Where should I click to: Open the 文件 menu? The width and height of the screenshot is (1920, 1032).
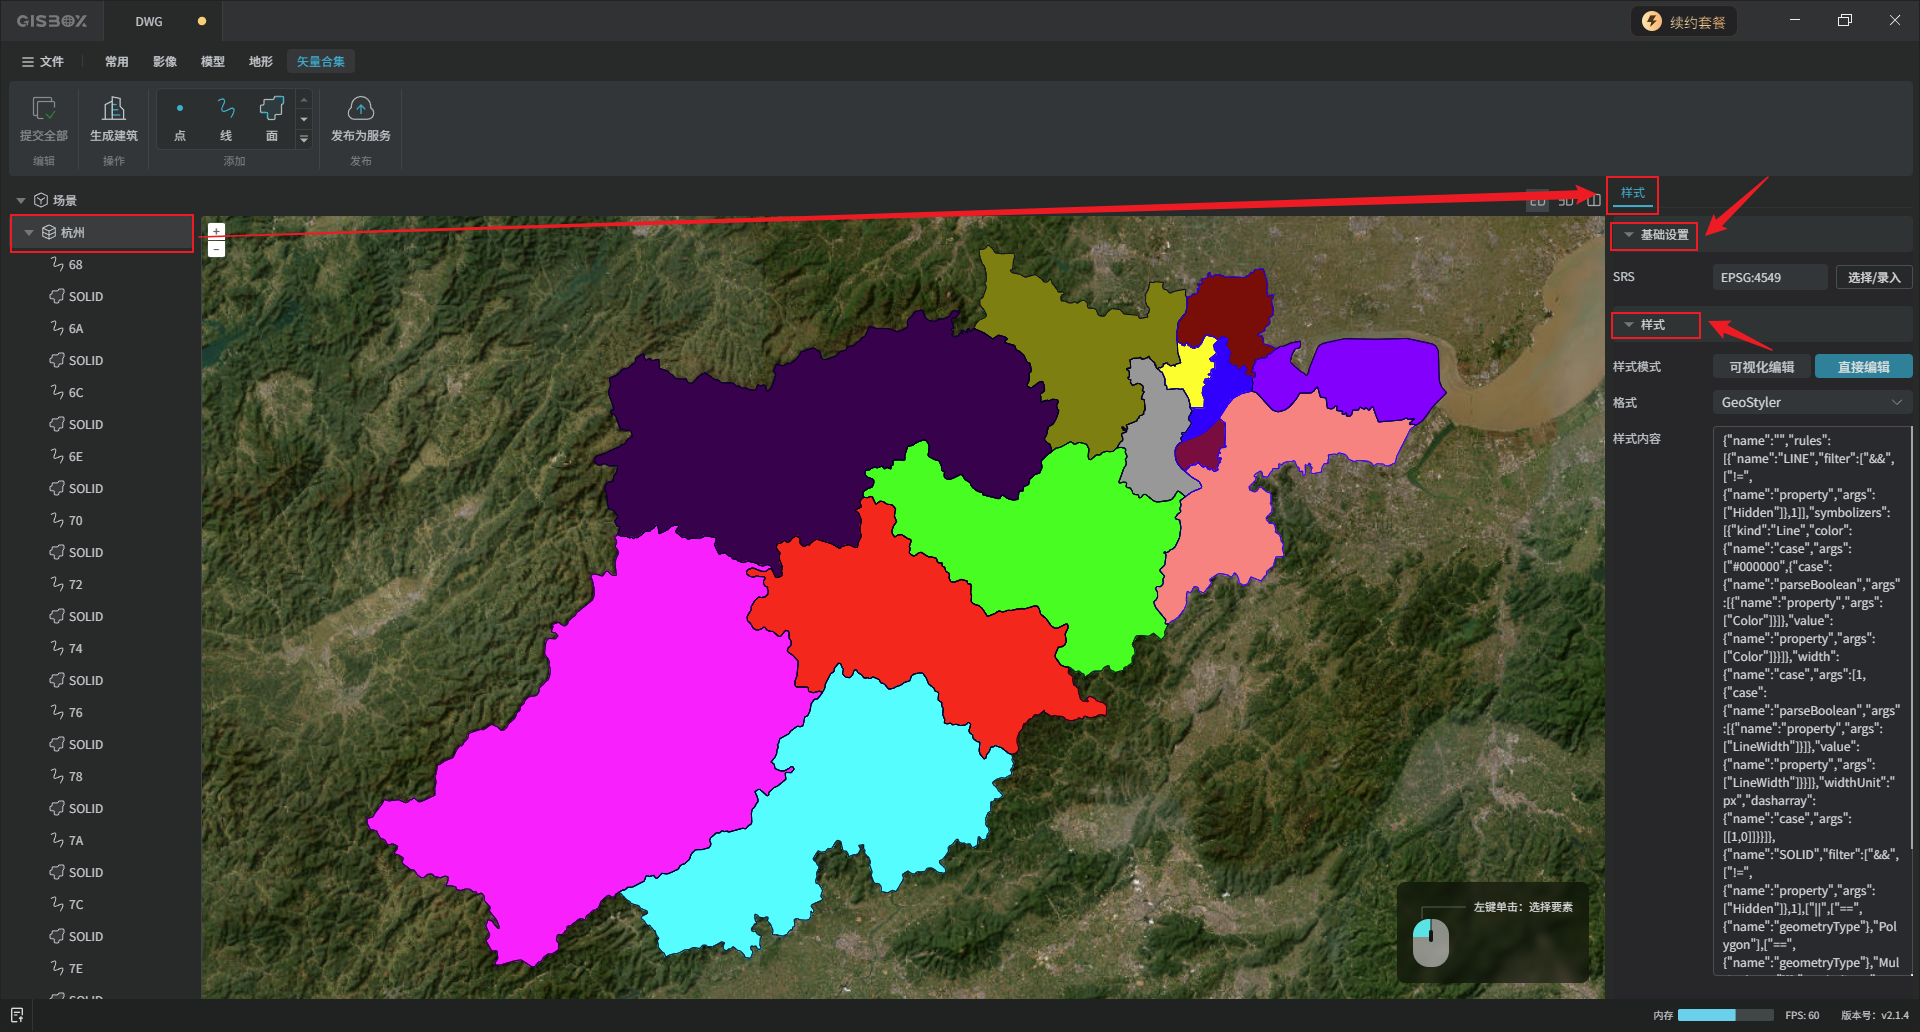(43, 62)
